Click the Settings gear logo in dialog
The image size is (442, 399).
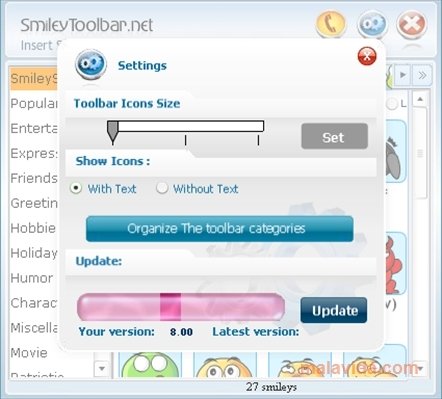click(91, 64)
